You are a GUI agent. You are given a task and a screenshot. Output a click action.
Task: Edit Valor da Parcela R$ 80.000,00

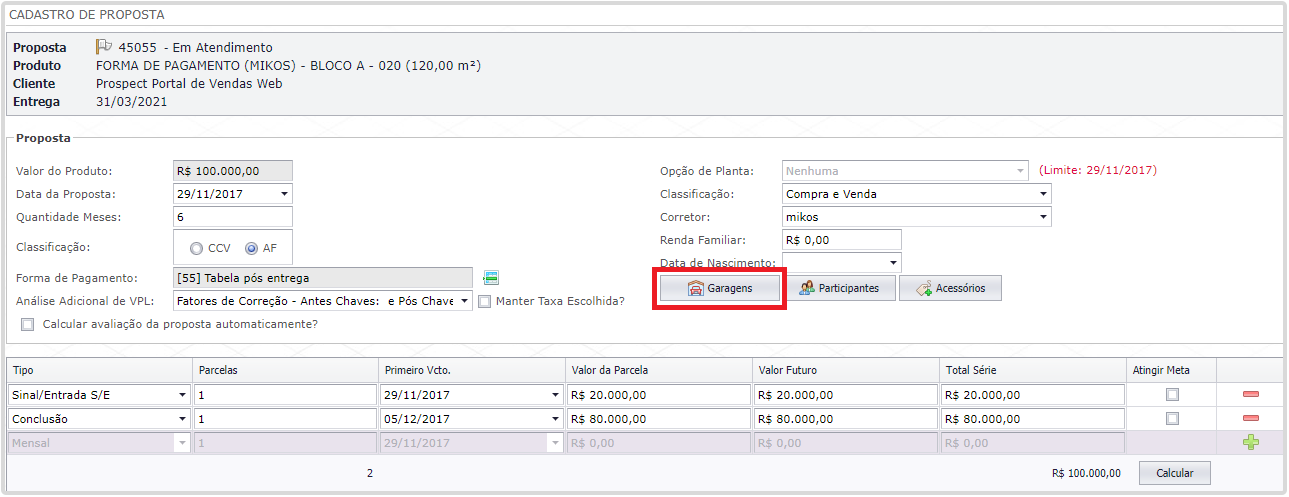659,419
